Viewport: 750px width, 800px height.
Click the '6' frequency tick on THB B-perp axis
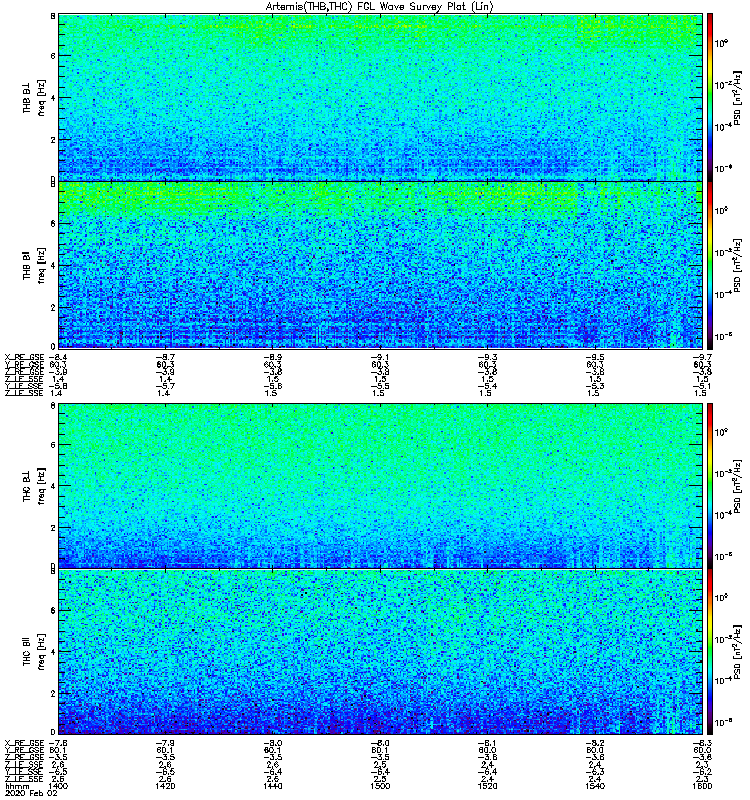pos(53,56)
